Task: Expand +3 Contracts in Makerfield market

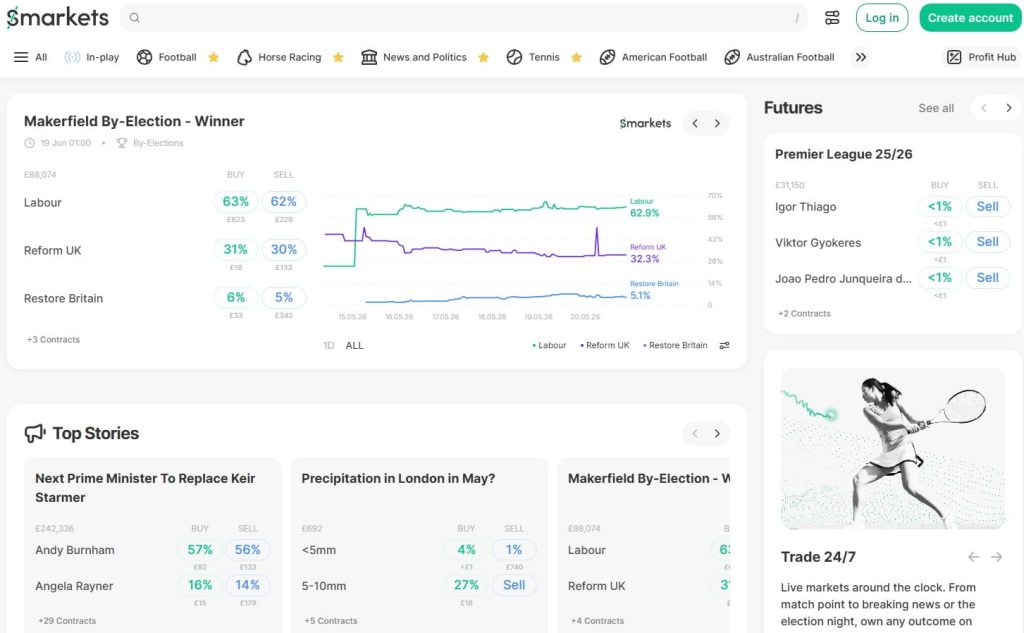Action: [54, 340]
